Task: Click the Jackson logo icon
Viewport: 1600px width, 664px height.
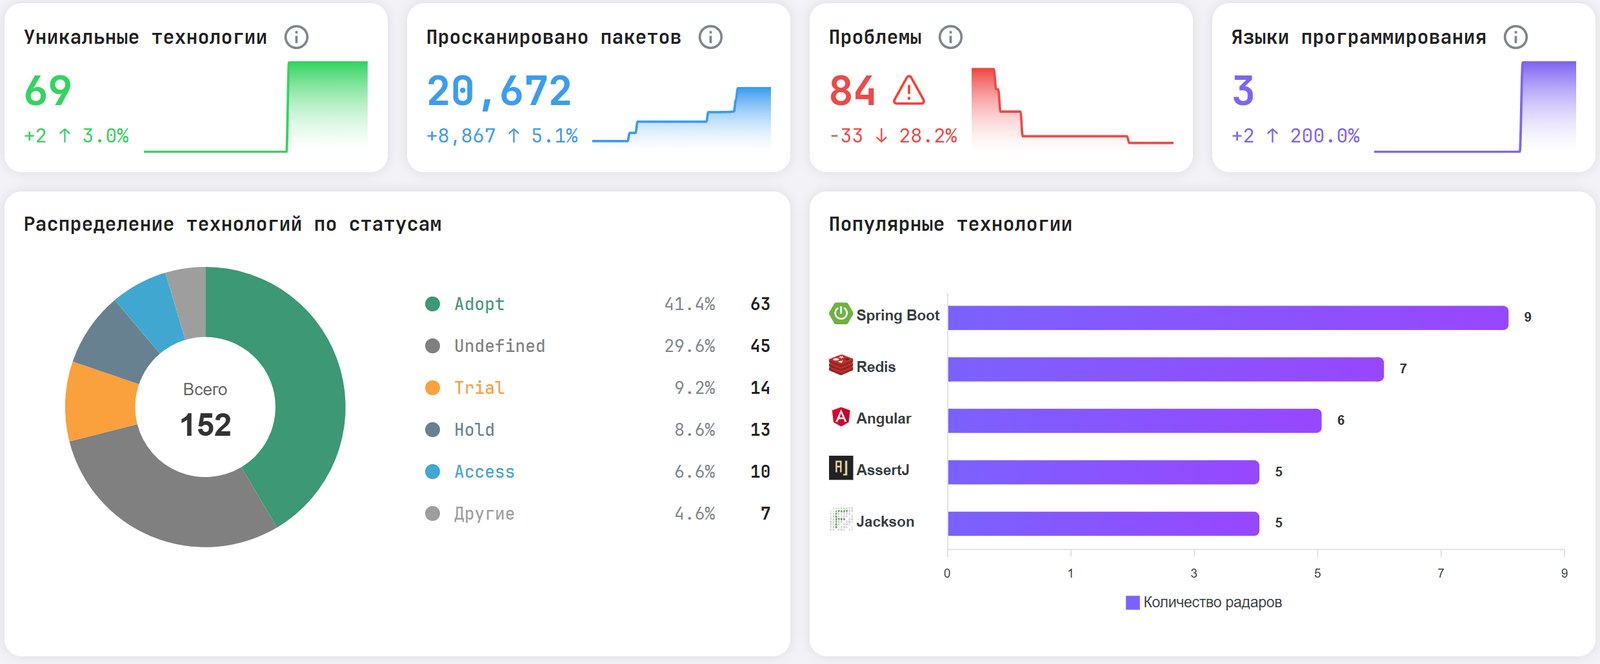Action: click(x=841, y=520)
